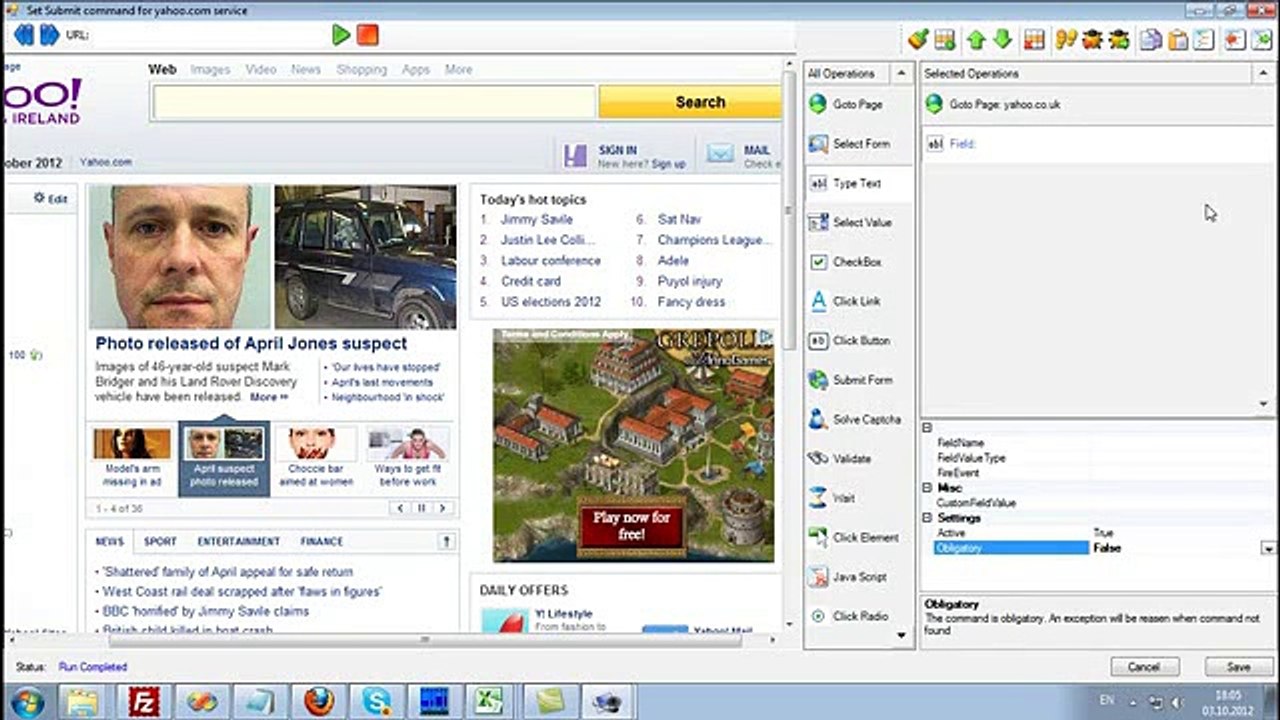This screenshot has width=1280, height=720.
Task: Click the yellow Yahoo Search button
Action: [x=690, y=102]
